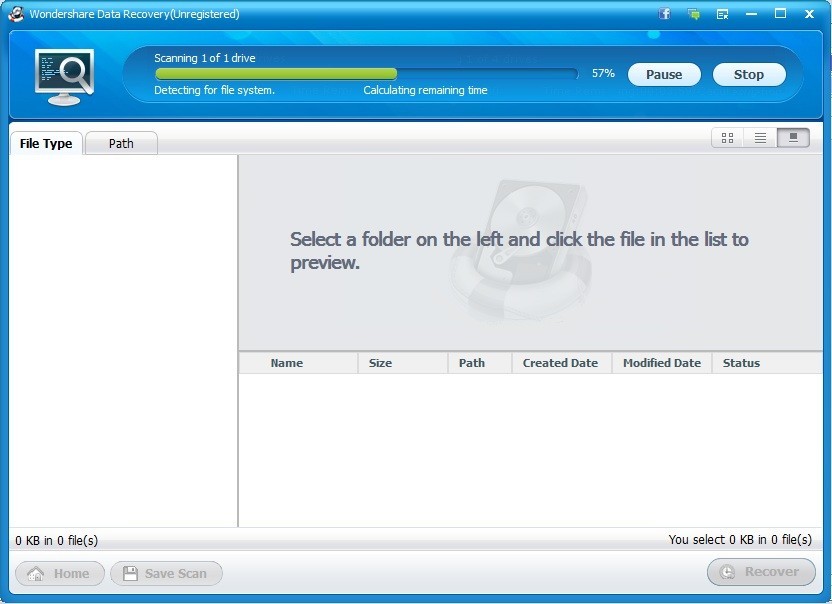832x604 pixels.
Task: Switch to thumbnail grid view
Action: 727,138
